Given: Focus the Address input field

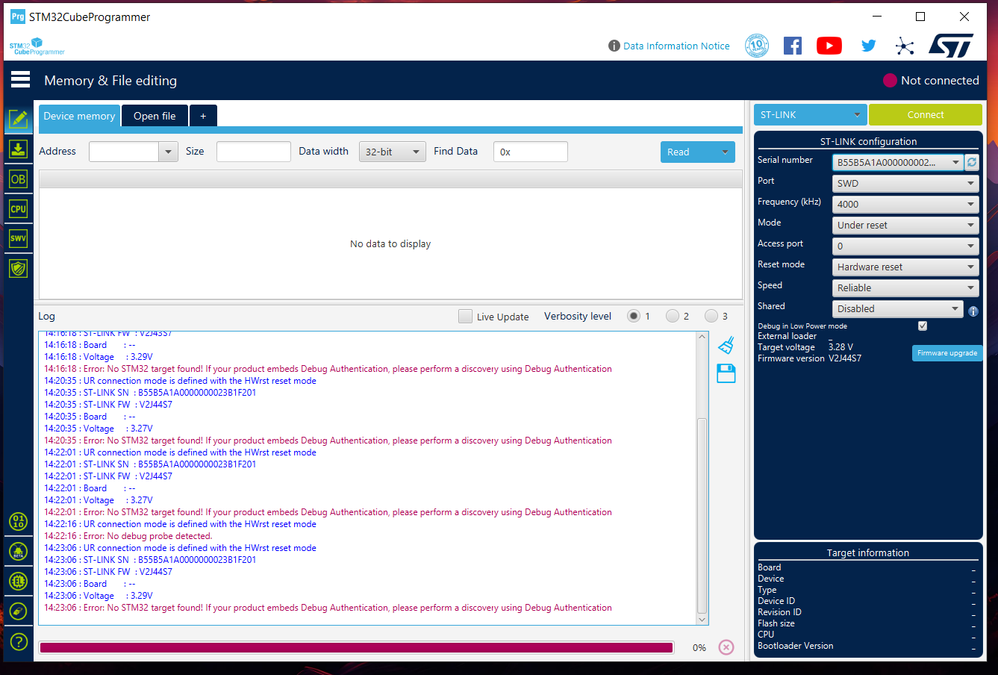Looking at the screenshot, I should [x=123, y=151].
